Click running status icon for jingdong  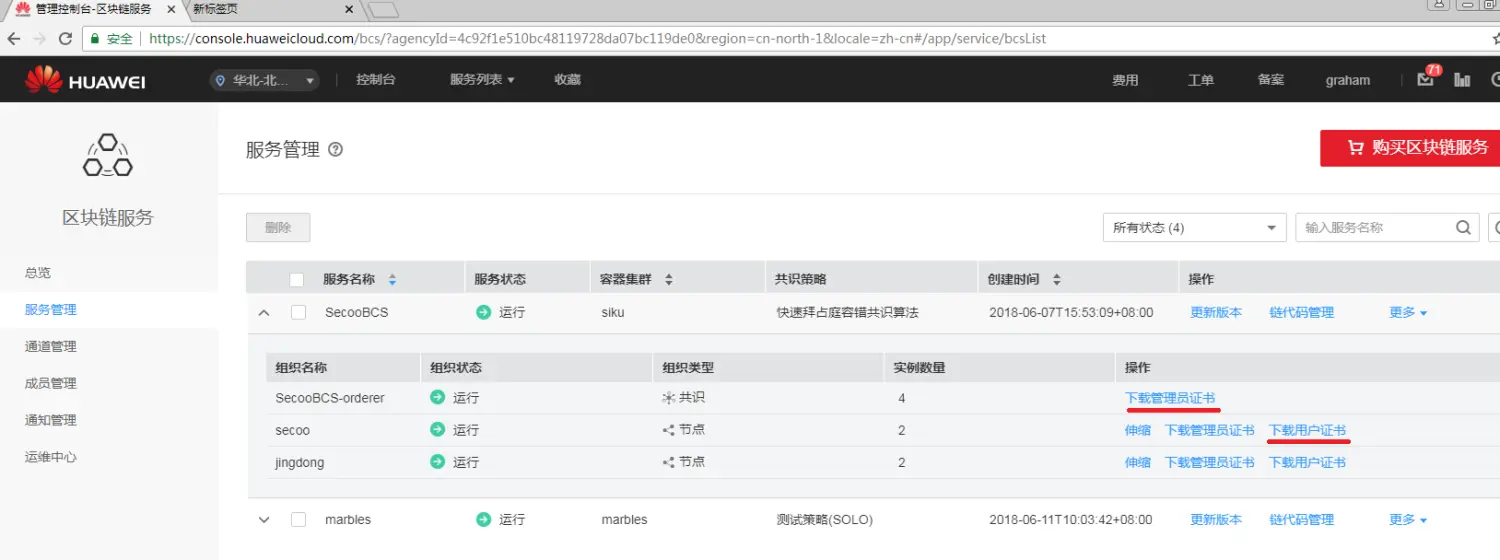(x=437, y=462)
